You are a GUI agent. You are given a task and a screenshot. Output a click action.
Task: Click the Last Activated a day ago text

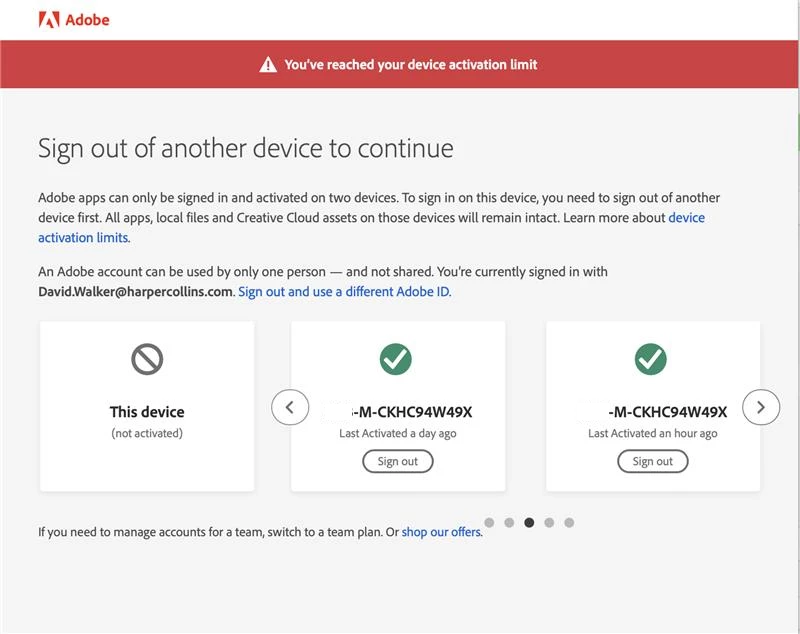(x=398, y=433)
